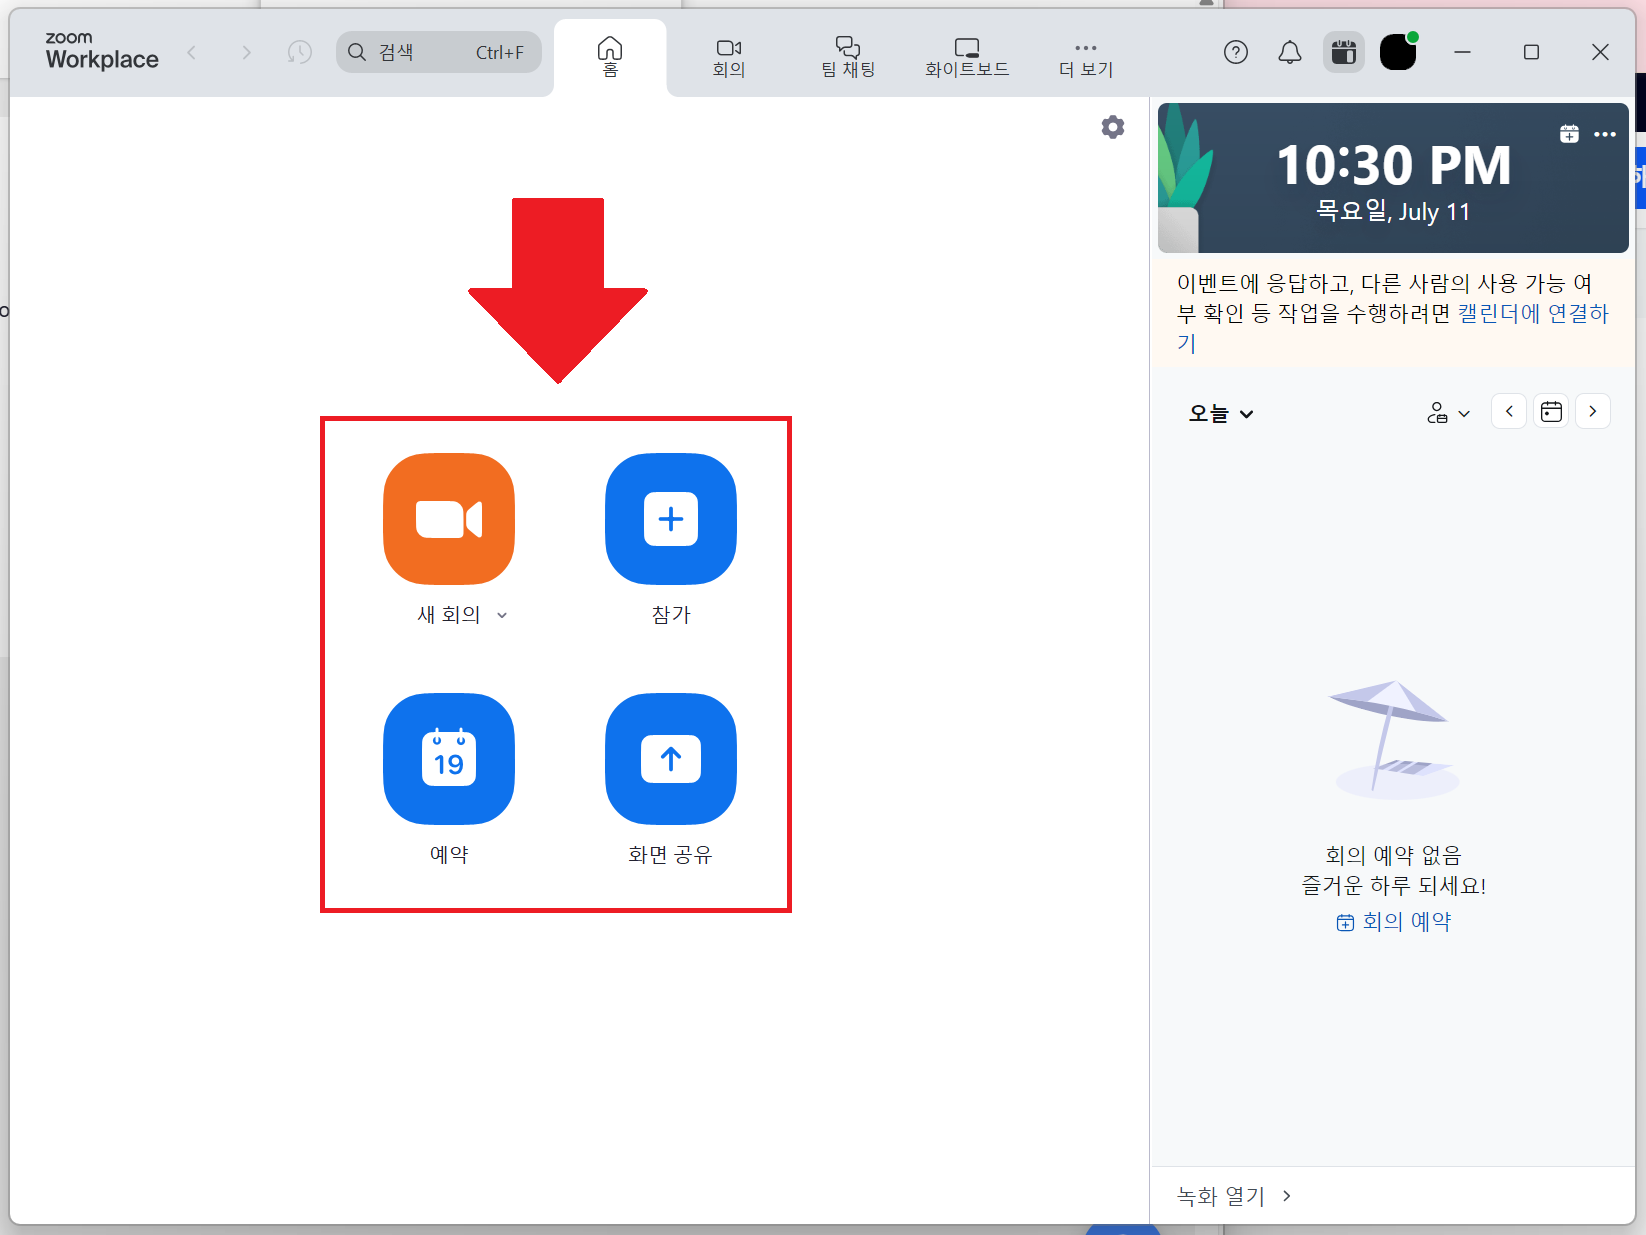Viewport: 1646px width, 1235px height.
Task: Open your profile avatar menu
Action: click(x=1398, y=52)
